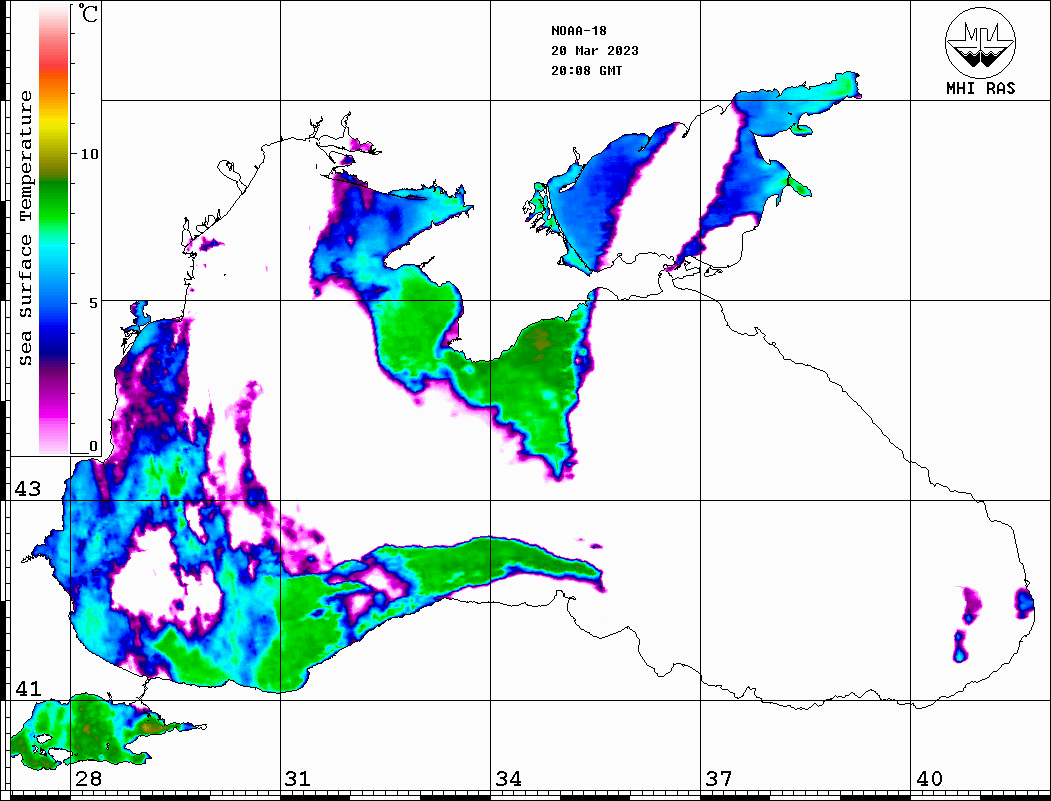Viewport: 1051px width, 801px height.
Task: Click the MHI RAS logo emblem
Action: point(980,42)
